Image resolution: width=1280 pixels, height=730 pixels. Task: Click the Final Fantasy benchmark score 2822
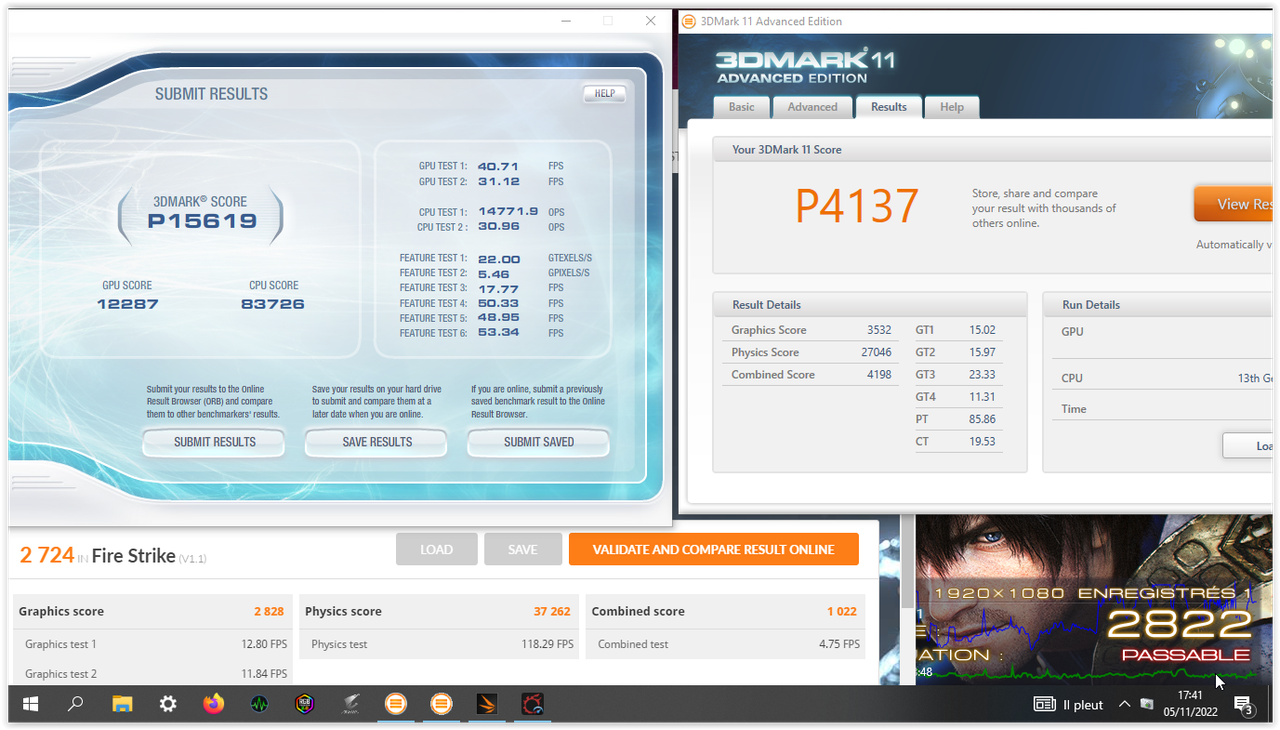1179,625
